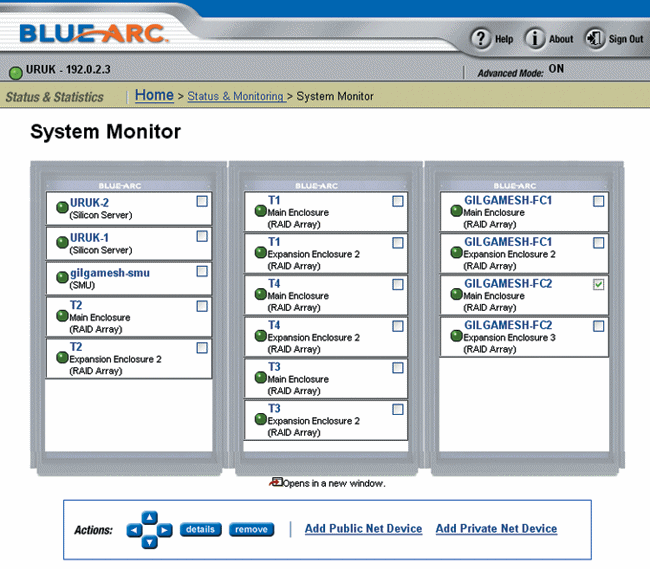Click the status light of T2 Main Enclosure
650x569 pixels.
pos(62,316)
